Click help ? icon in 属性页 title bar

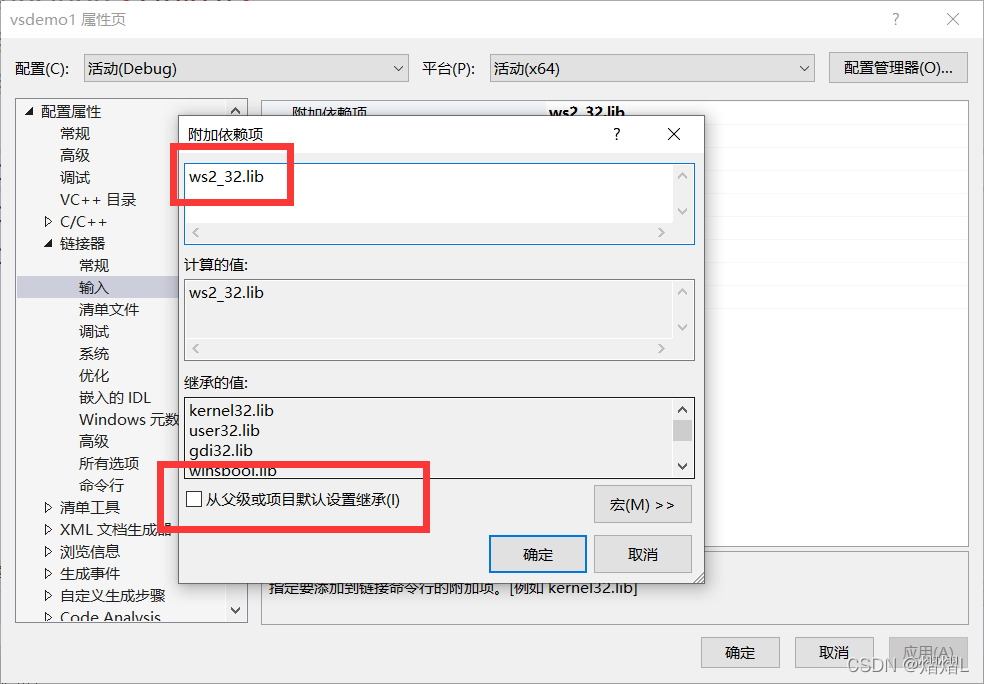point(896,19)
